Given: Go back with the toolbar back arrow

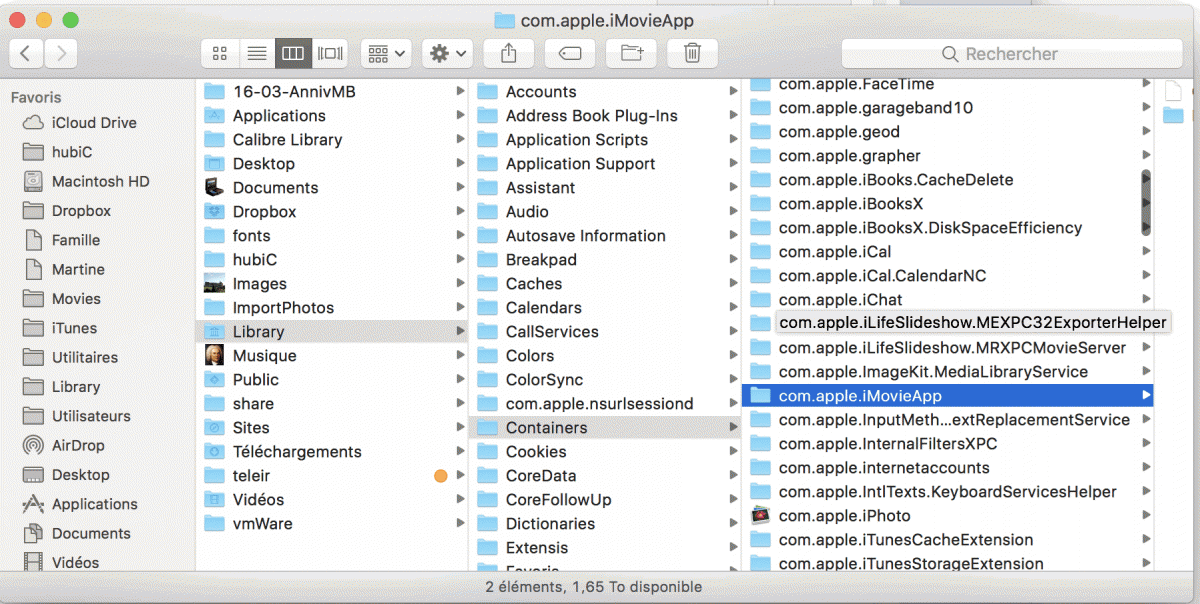Looking at the screenshot, I should point(26,53).
